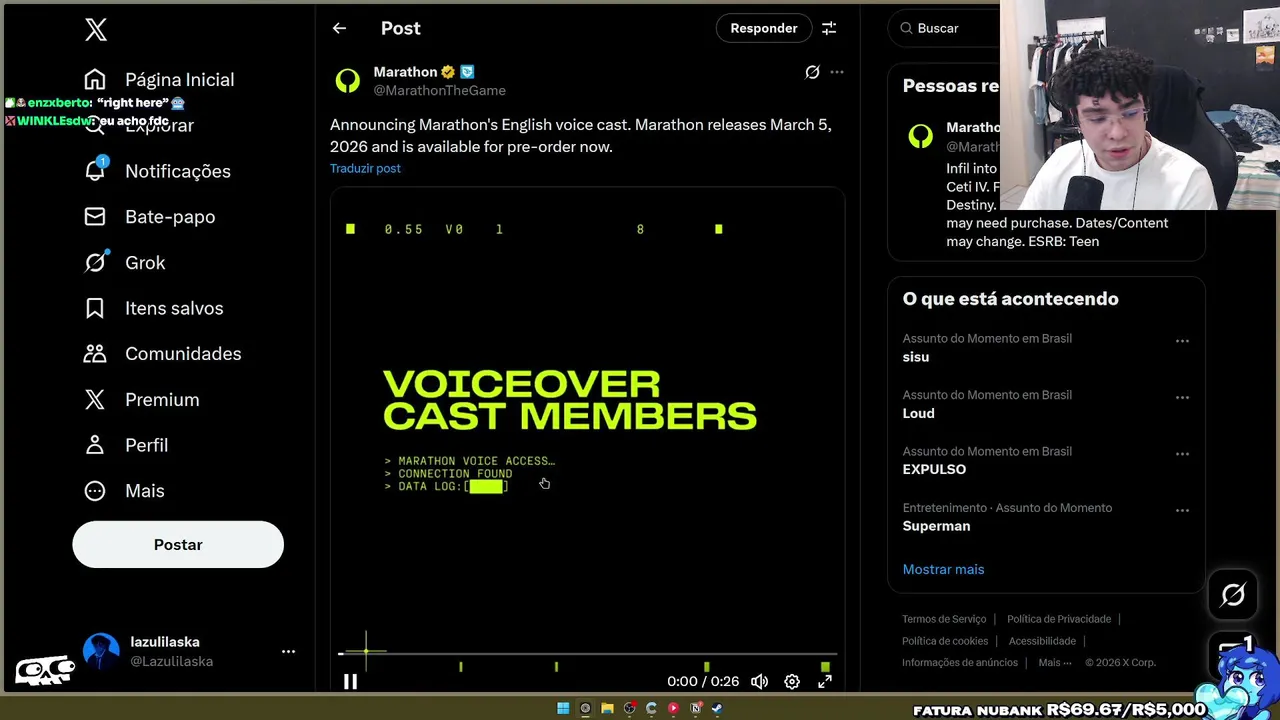Go back with the arrow icon
The width and height of the screenshot is (1280, 720).
pos(339,29)
